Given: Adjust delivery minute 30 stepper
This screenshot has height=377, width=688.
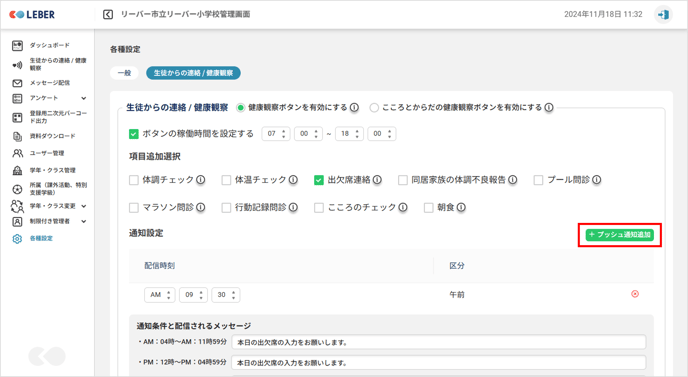Looking at the screenshot, I should tap(226, 295).
